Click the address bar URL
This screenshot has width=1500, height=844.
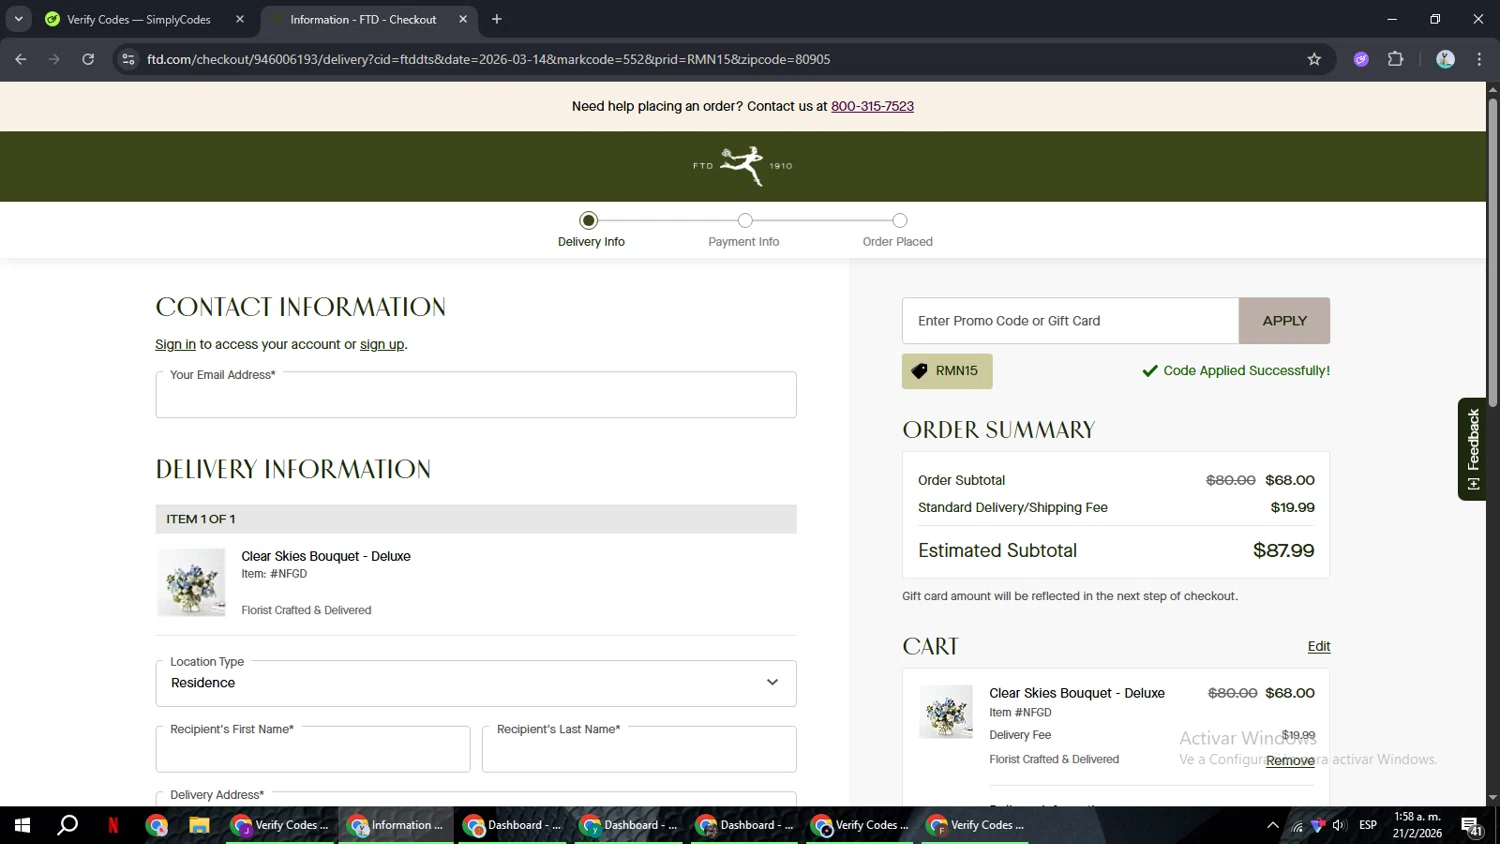489,59
